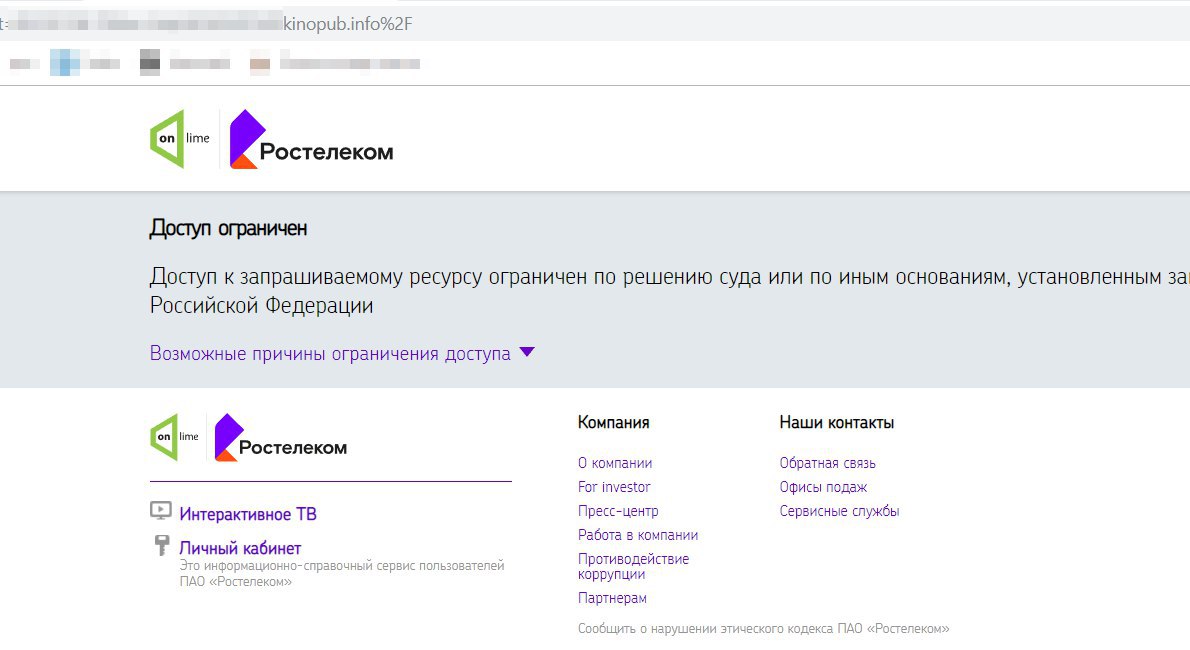This screenshot has width=1190, height=650.
Task: Expand the purple triangle for access restriction reasons
Action: tap(527, 352)
